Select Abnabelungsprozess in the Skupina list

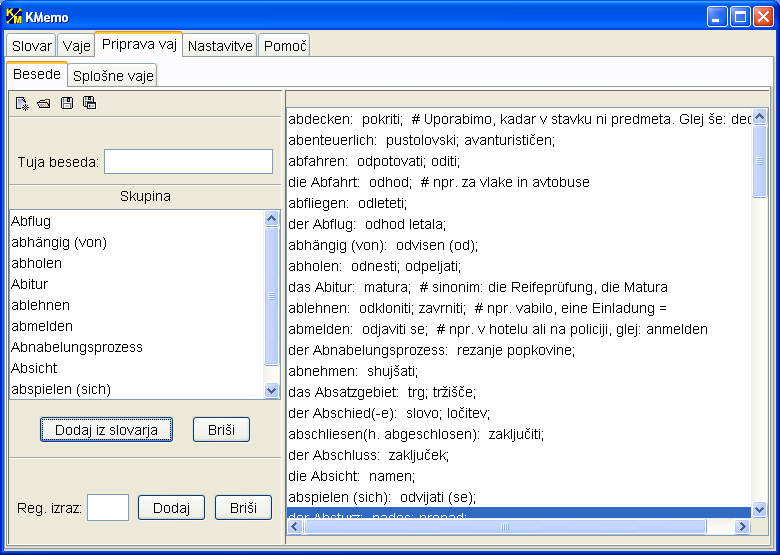click(77, 347)
